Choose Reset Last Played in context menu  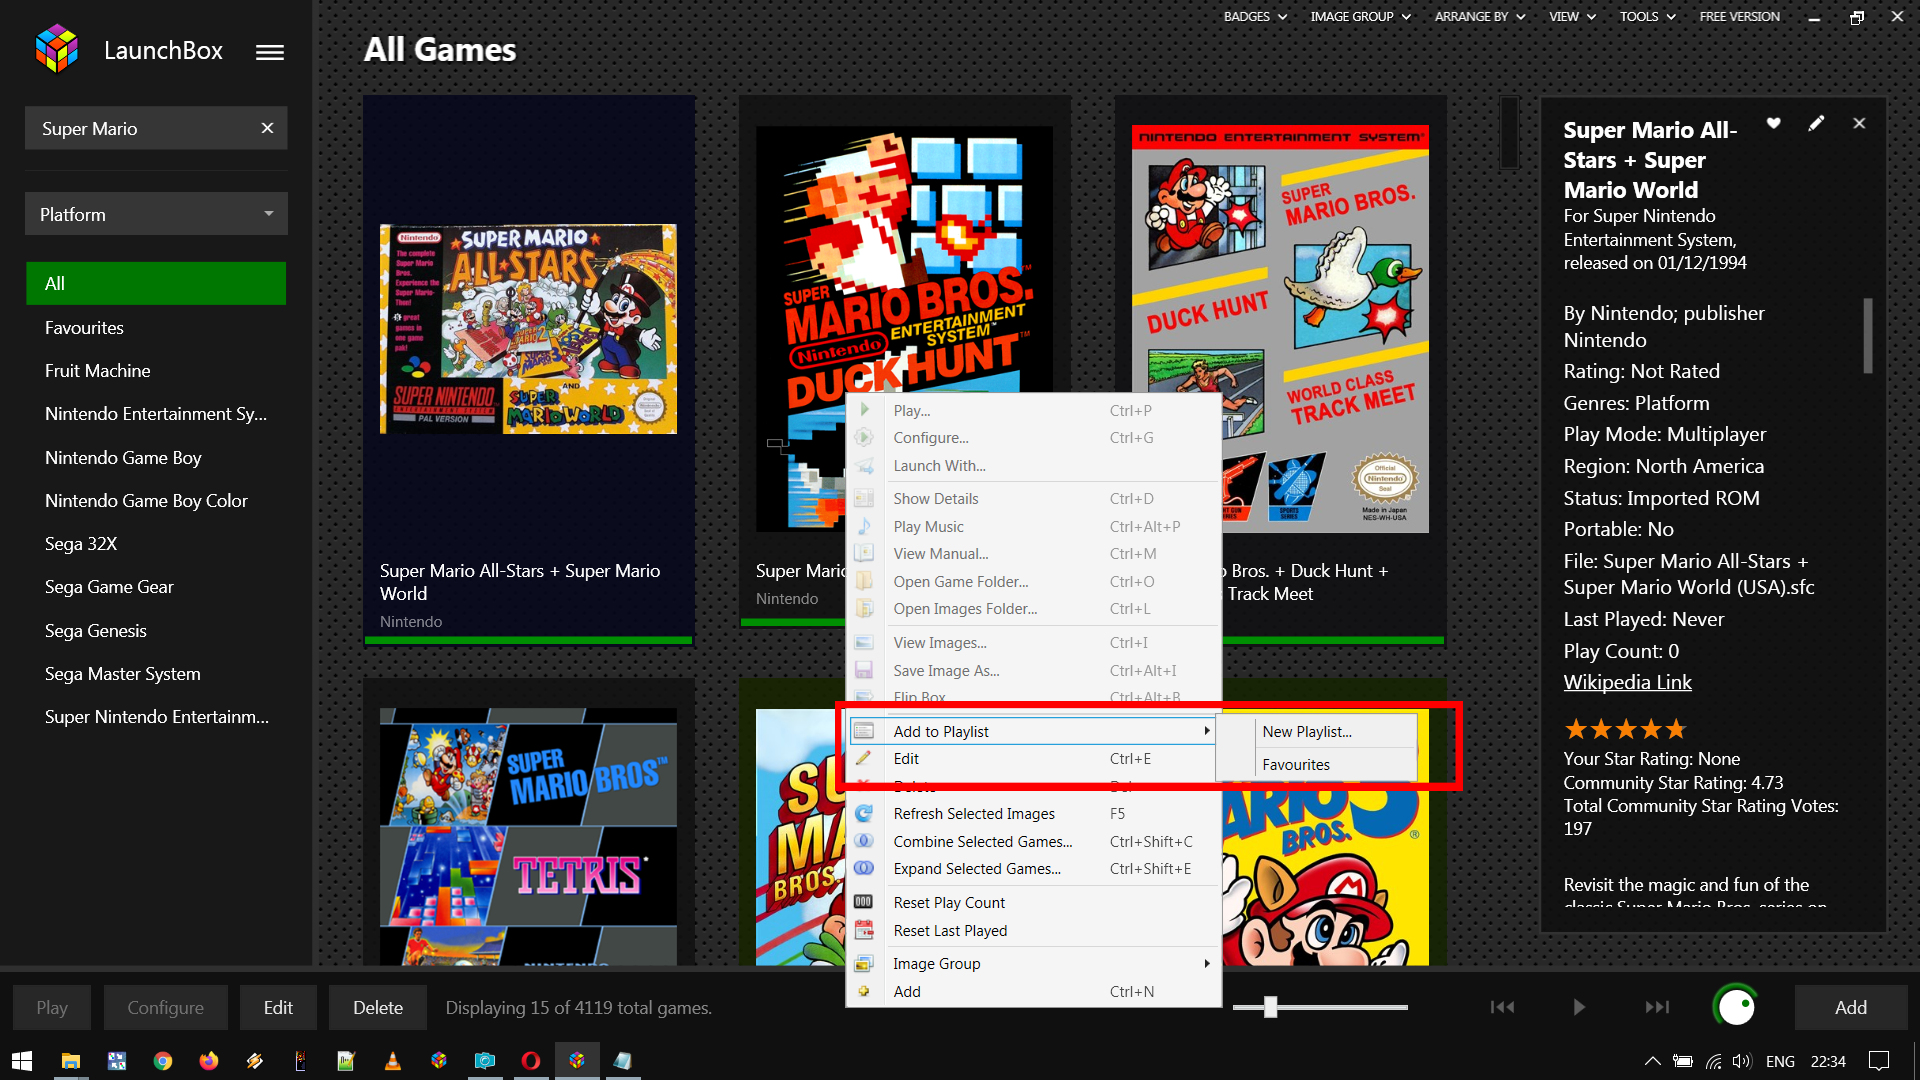(1033, 930)
